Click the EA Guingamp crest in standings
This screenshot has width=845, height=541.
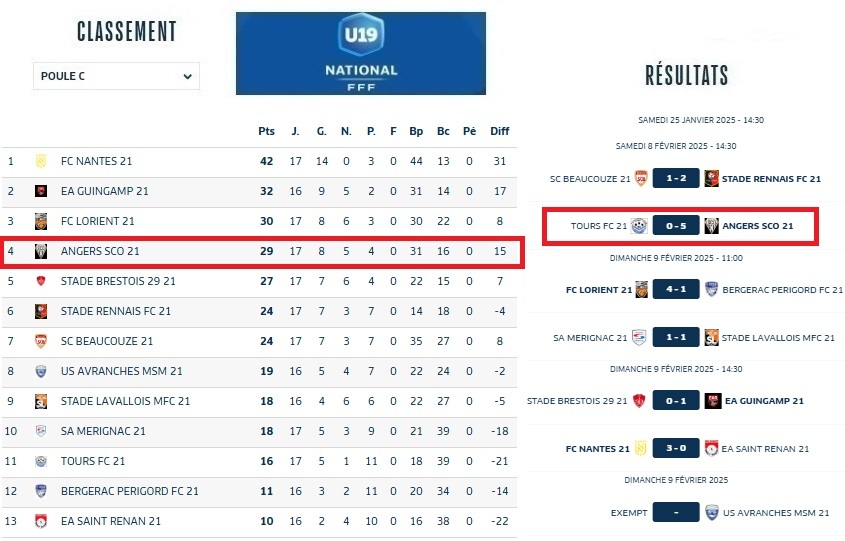pyautogui.click(x=41, y=191)
